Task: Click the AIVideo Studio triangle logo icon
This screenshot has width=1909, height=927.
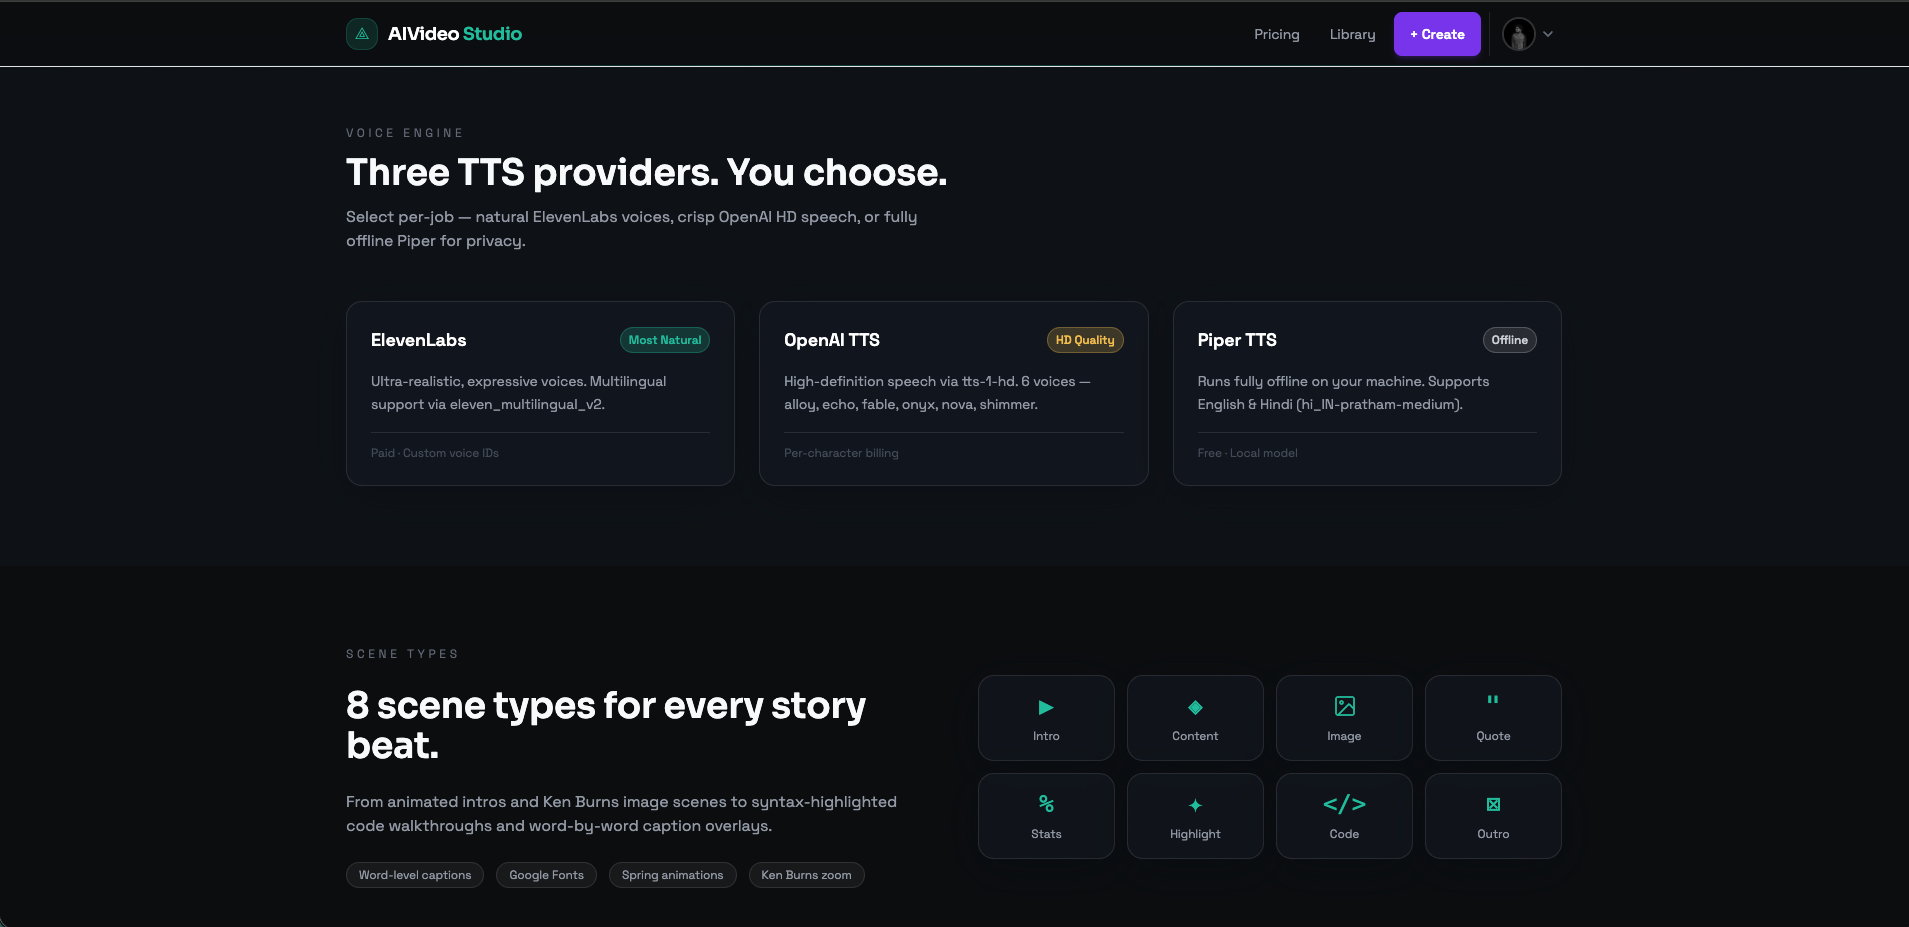Action: (362, 34)
